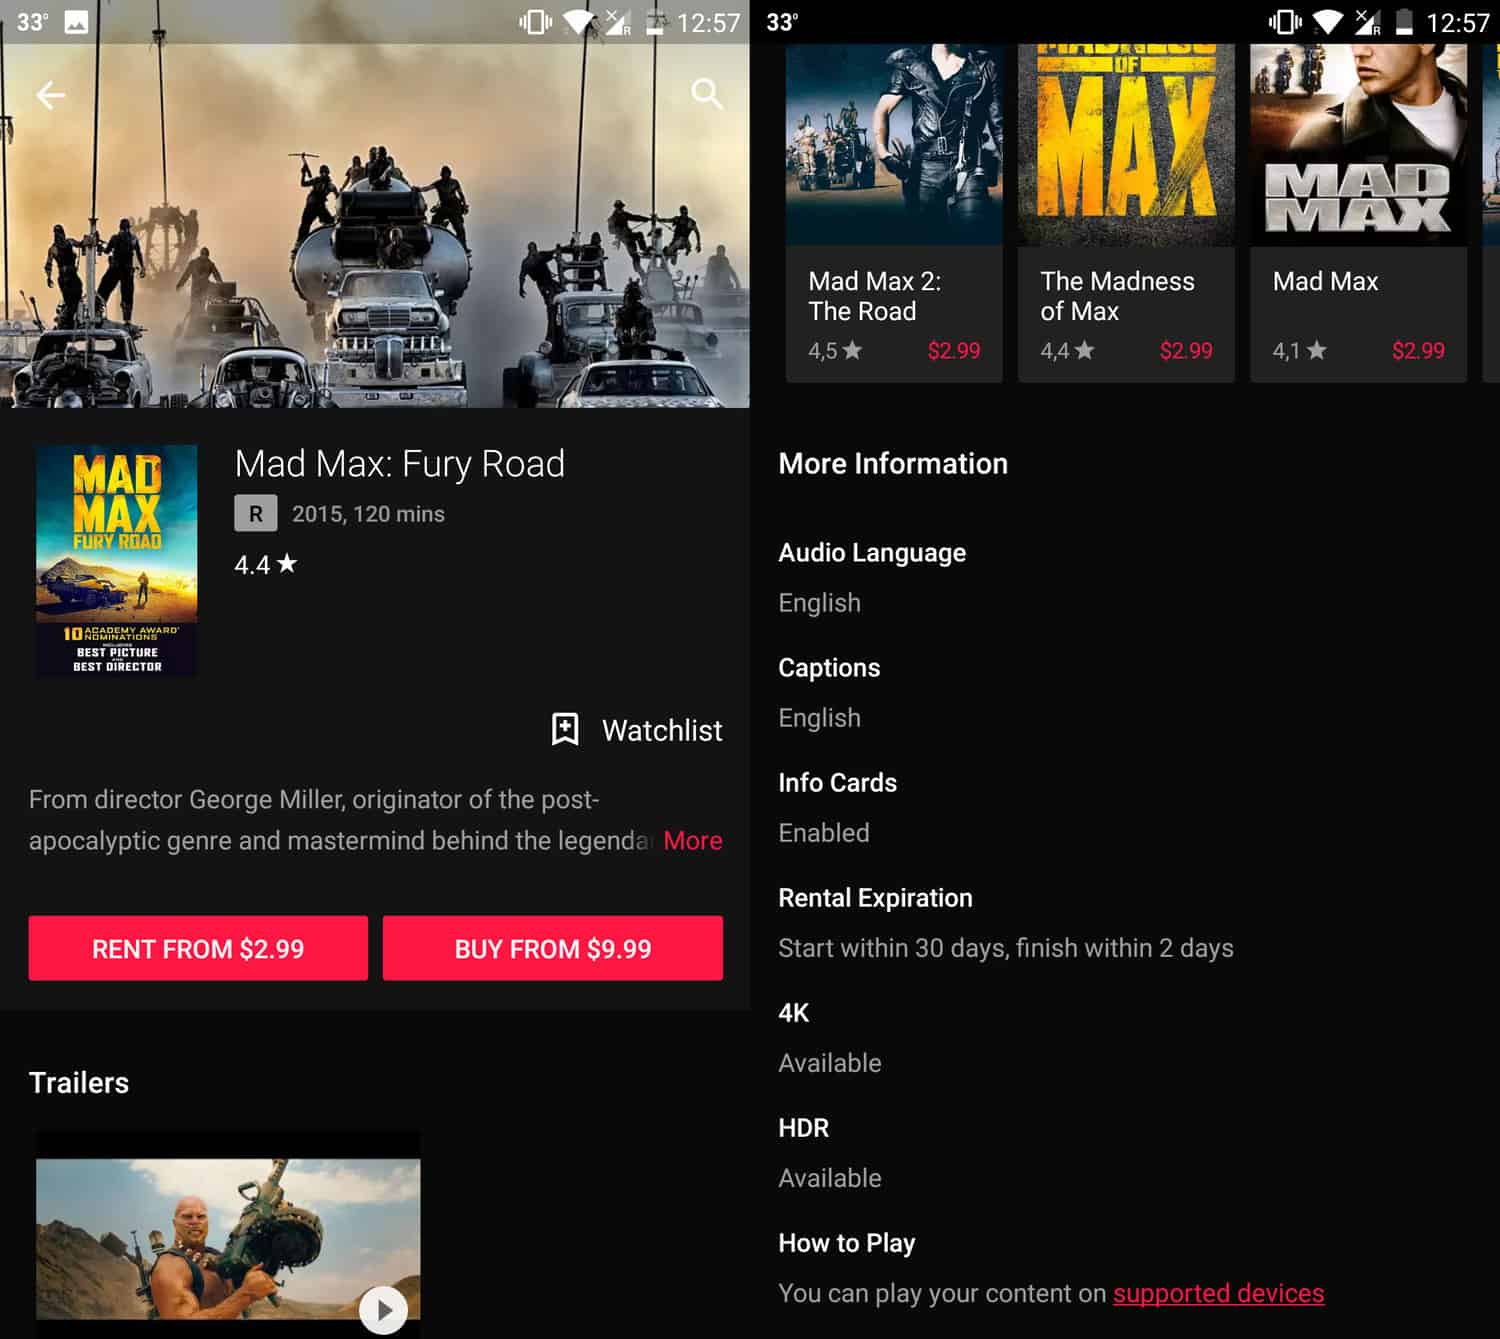The height and width of the screenshot is (1339, 1500).
Task: Tap the 'Rental Expiration' label
Action: pyautogui.click(x=875, y=898)
